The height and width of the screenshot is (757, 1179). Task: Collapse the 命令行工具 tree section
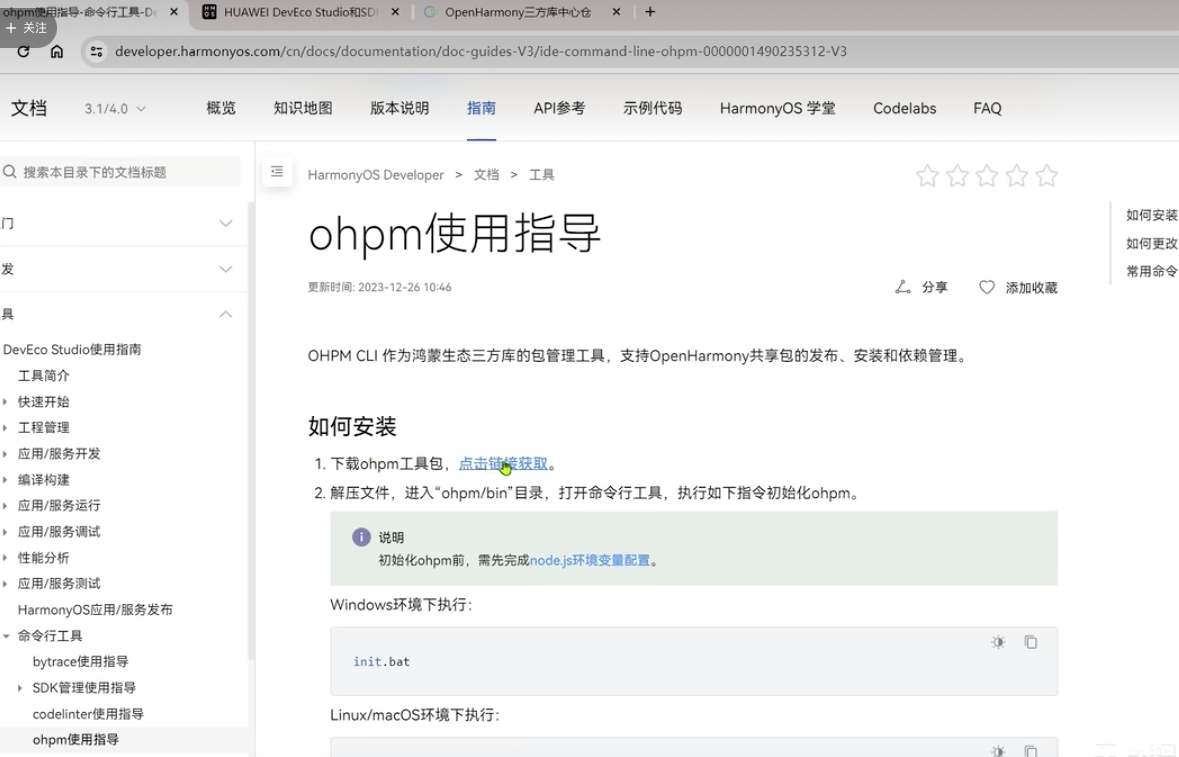[6, 636]
